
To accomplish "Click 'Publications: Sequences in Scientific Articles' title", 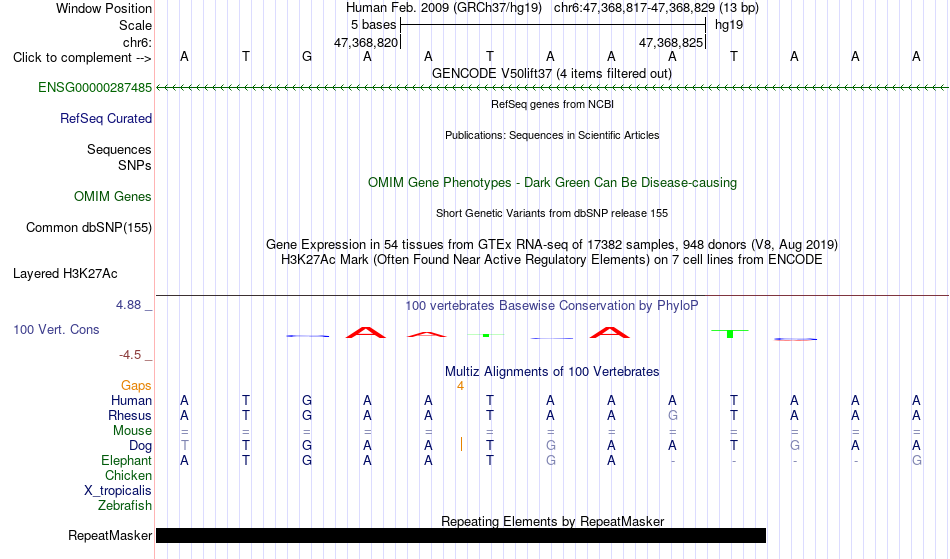I will (x=552, y=135).
